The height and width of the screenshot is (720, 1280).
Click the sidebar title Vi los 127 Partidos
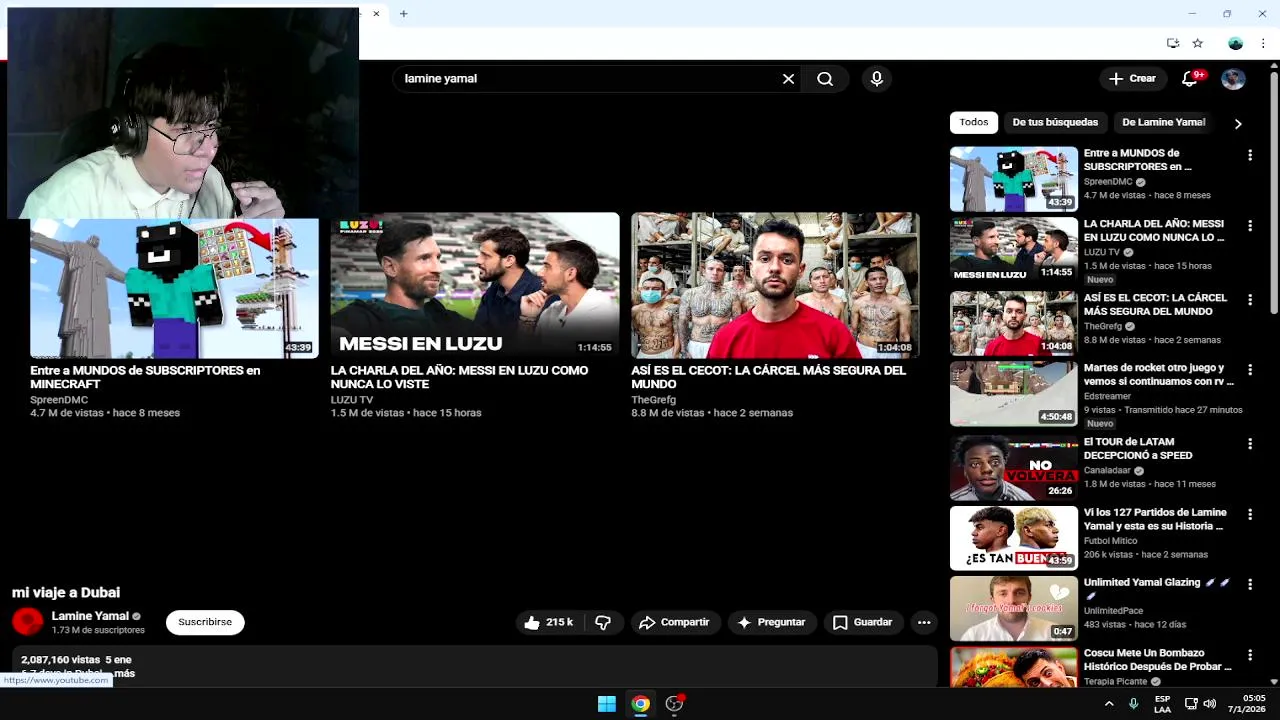1155,519
